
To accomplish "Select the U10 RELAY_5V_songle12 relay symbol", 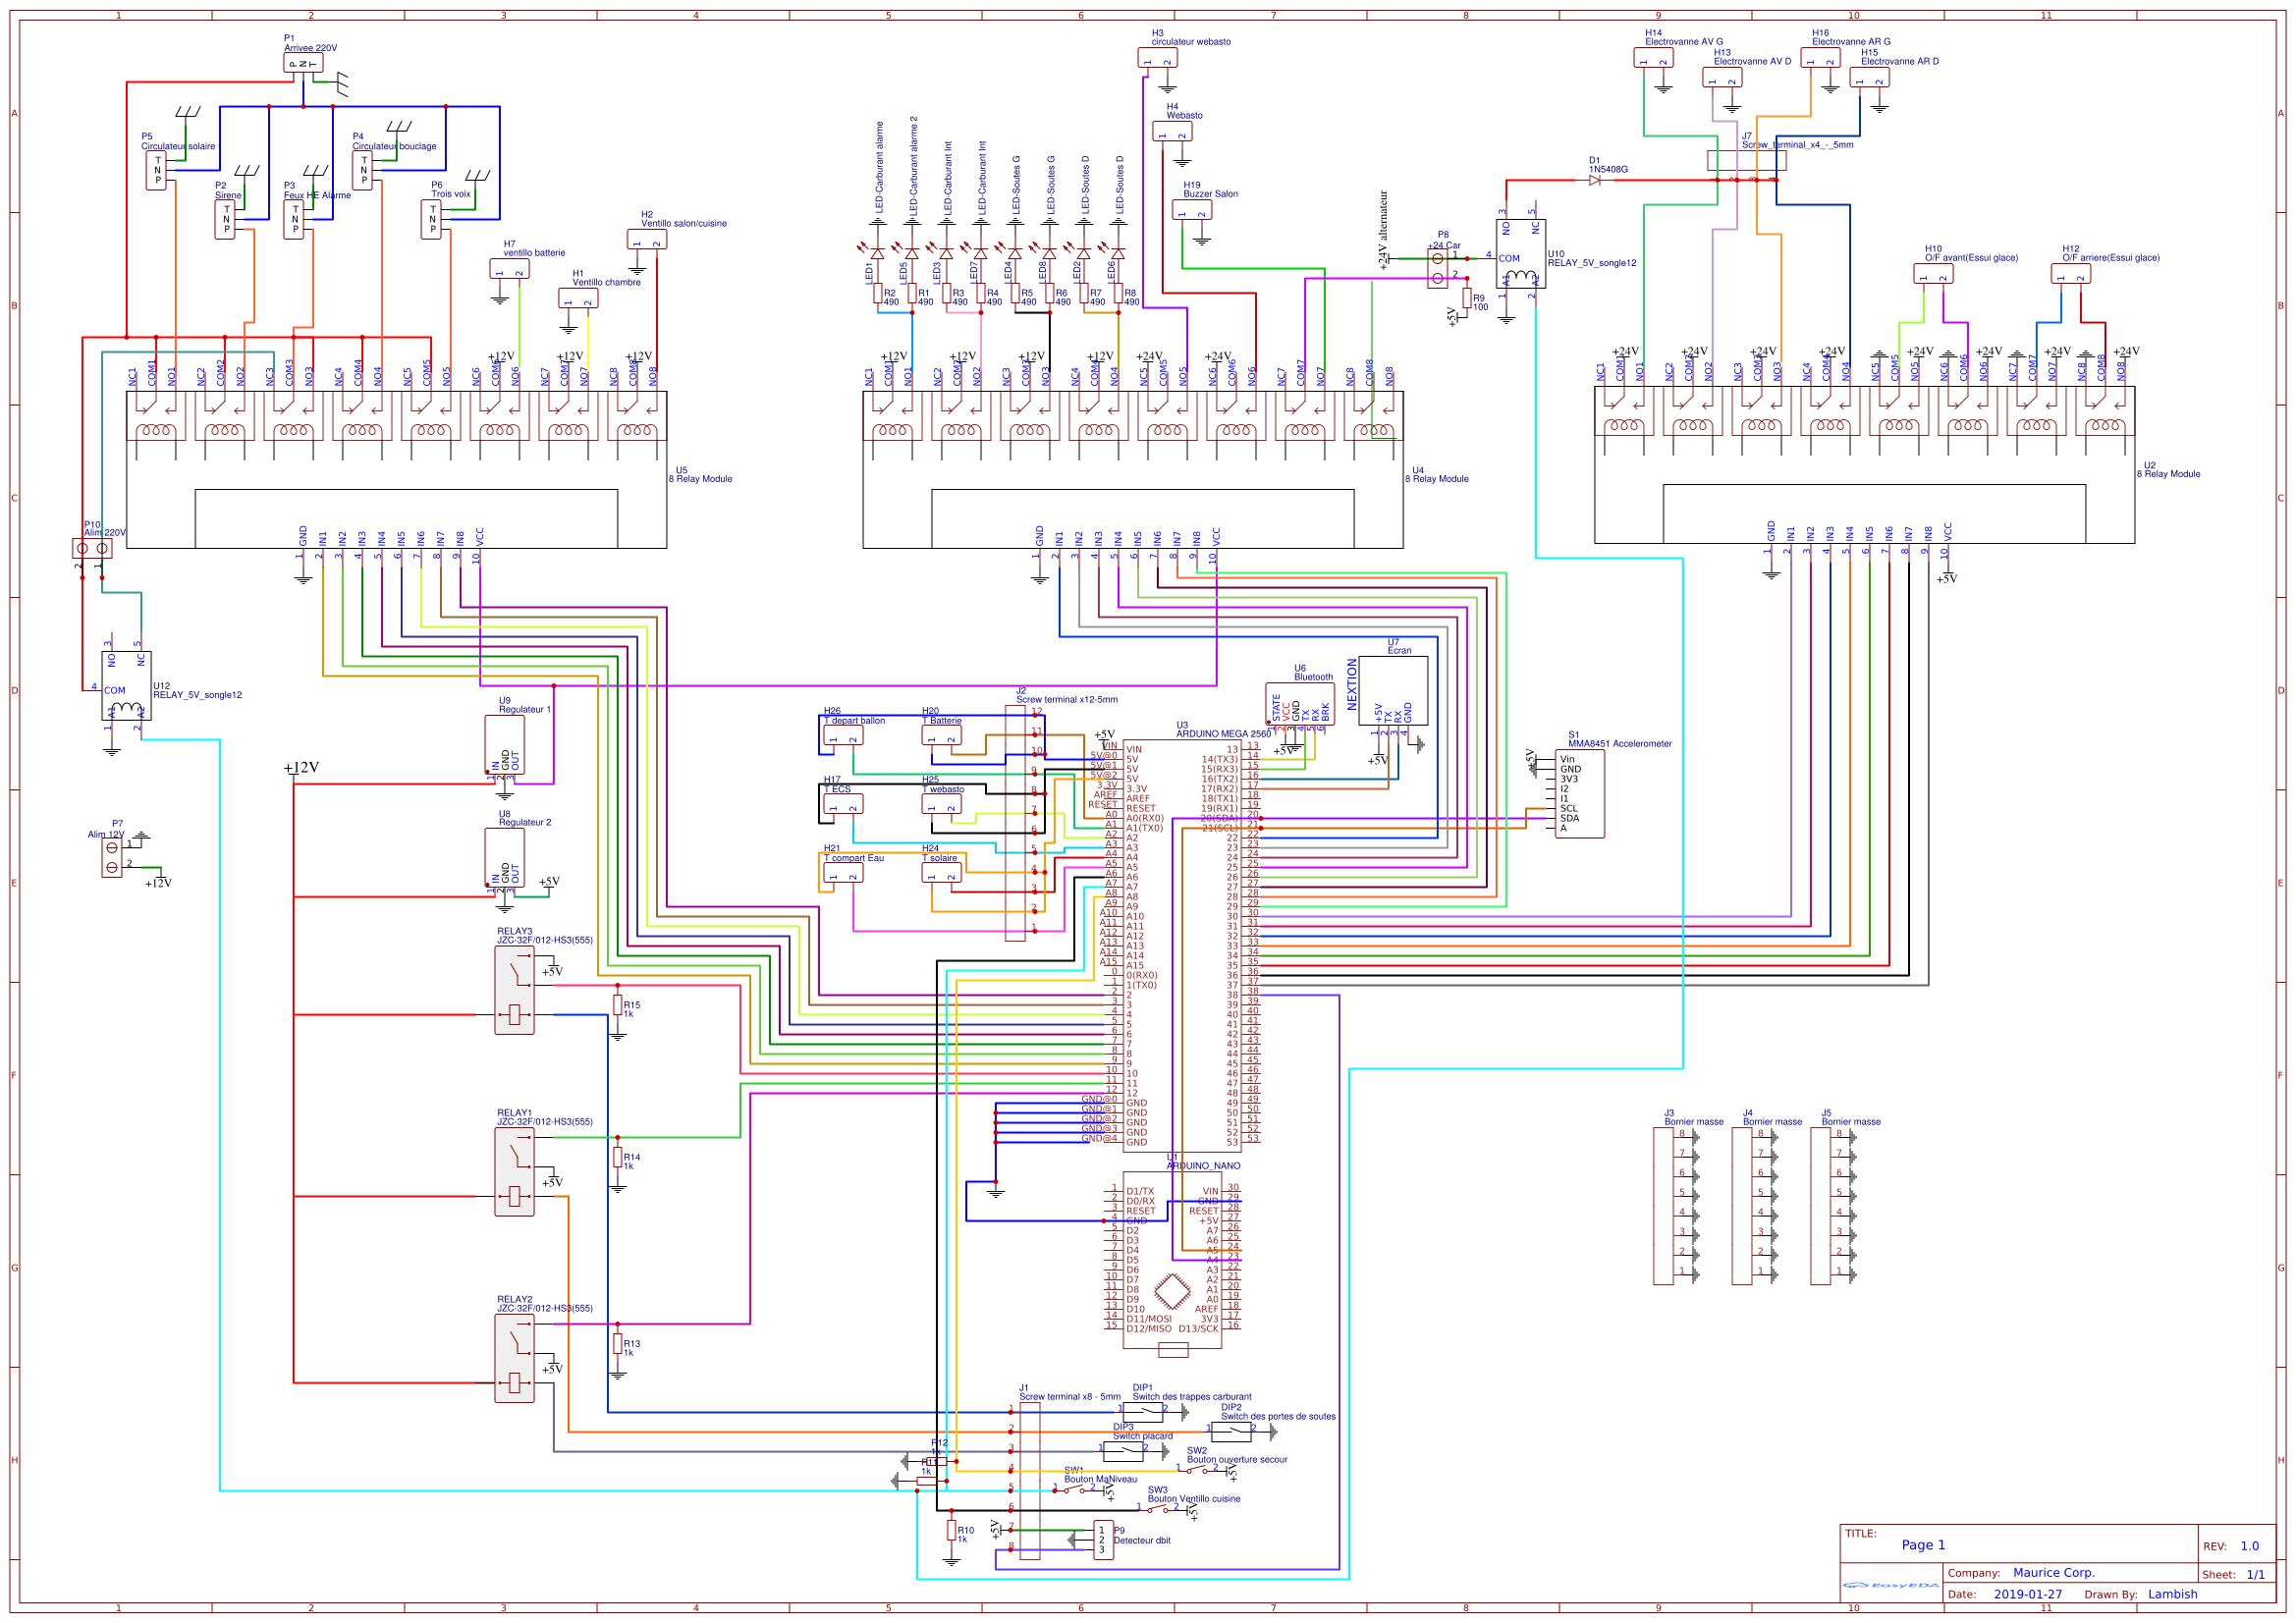I will pyautogui.click(x=1521, y=255).
